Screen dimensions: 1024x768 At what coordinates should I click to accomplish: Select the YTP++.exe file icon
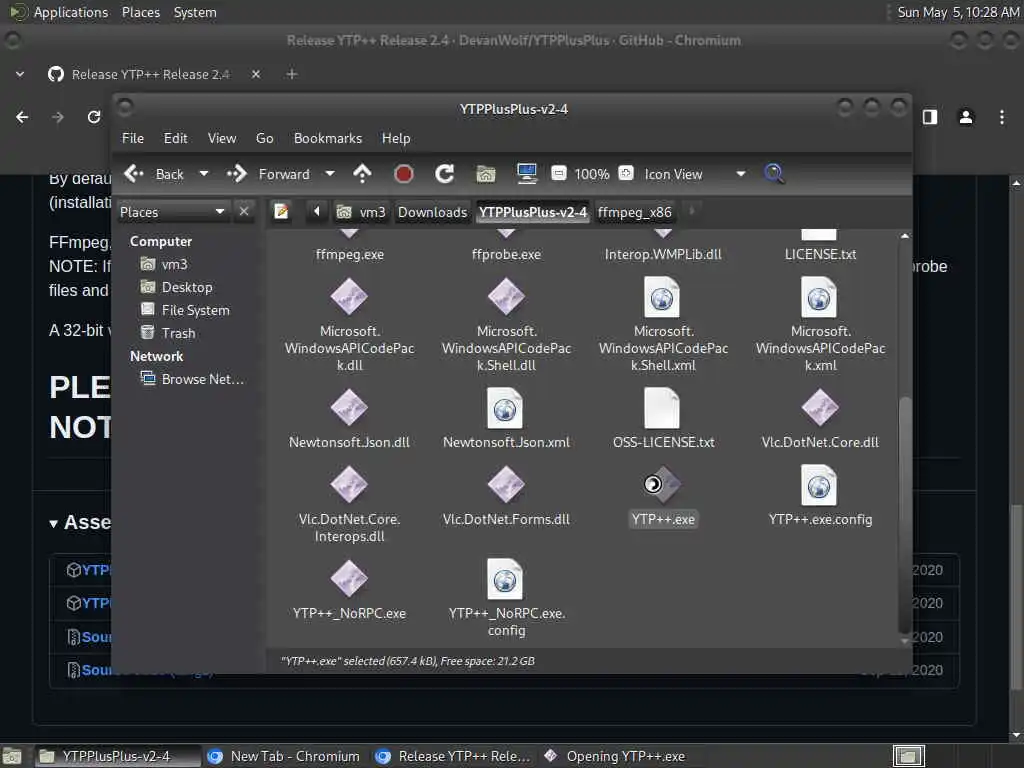[x=662, y=485]
